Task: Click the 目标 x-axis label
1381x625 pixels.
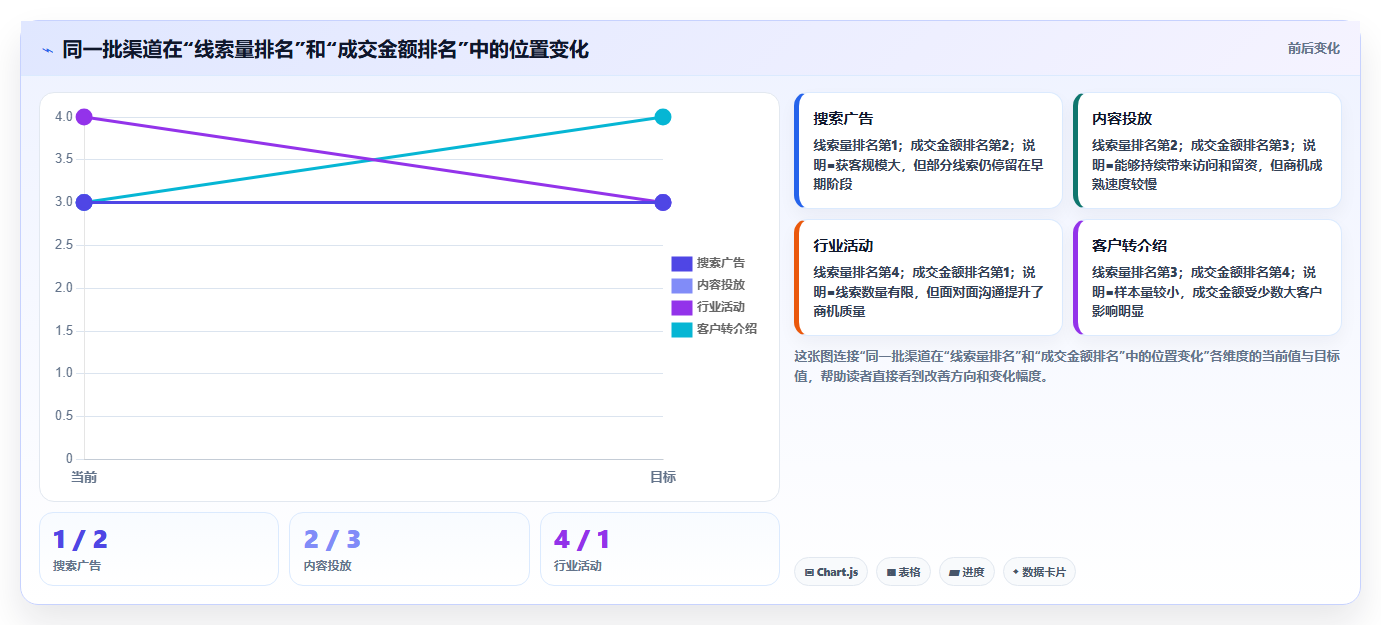Action: click(662, 477)
